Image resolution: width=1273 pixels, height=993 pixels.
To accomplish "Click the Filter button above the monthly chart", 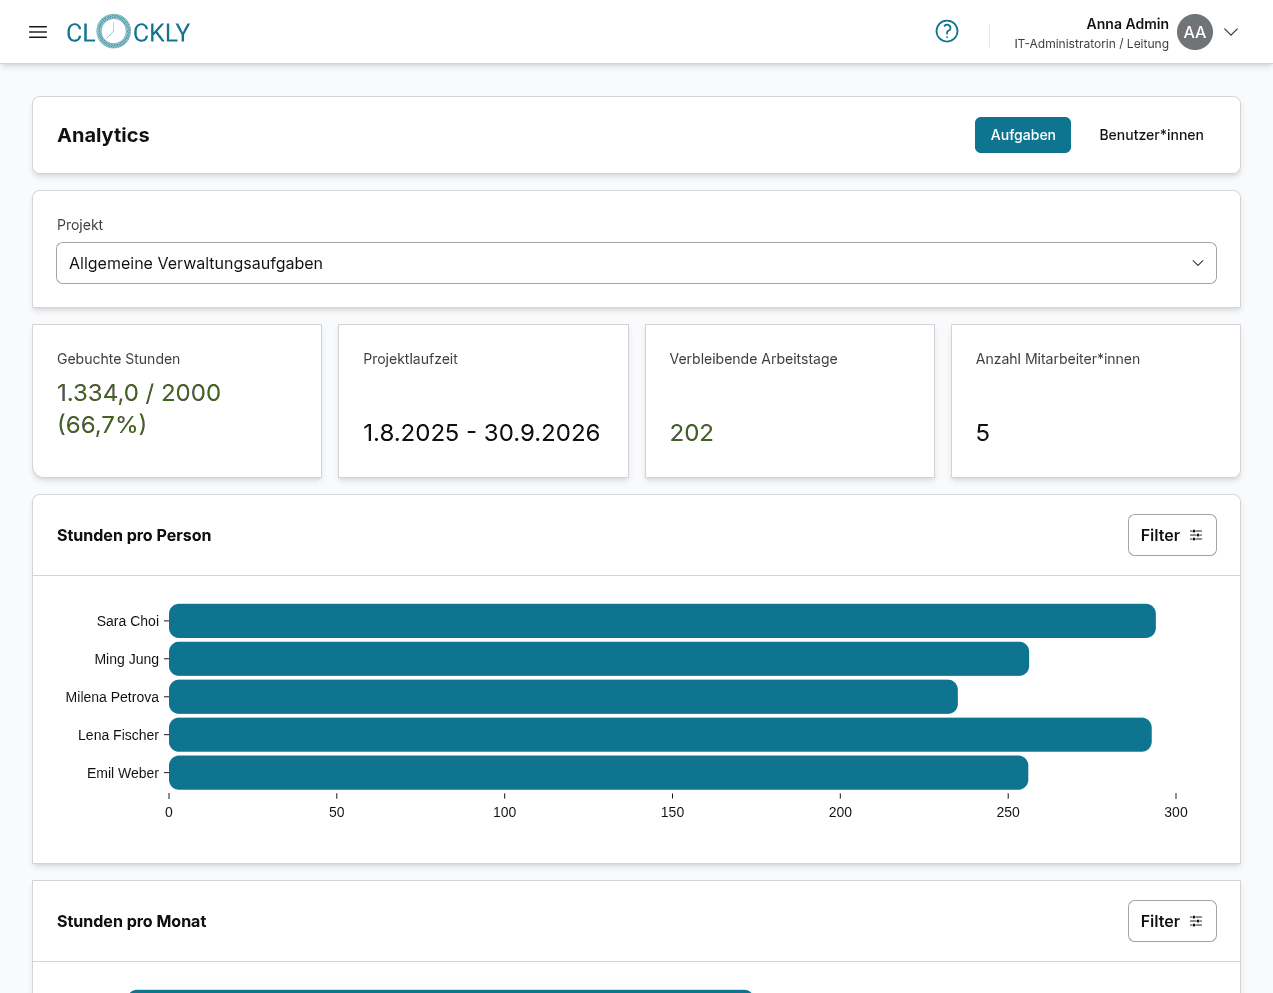I will (x=1171, y=921).
